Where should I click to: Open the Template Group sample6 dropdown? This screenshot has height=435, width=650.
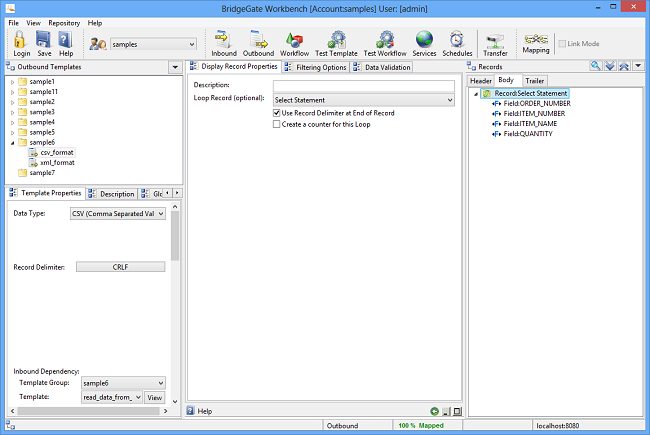(161, 383)
